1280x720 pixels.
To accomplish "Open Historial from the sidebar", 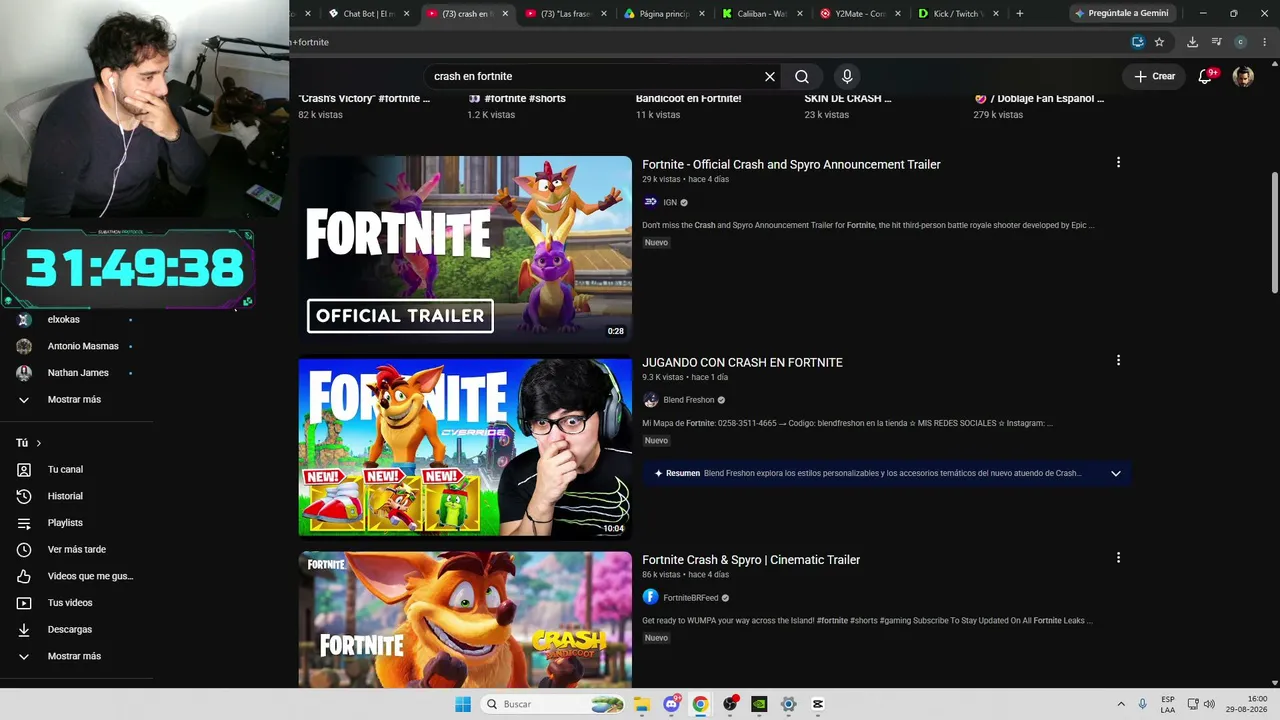I will point(65,496).
